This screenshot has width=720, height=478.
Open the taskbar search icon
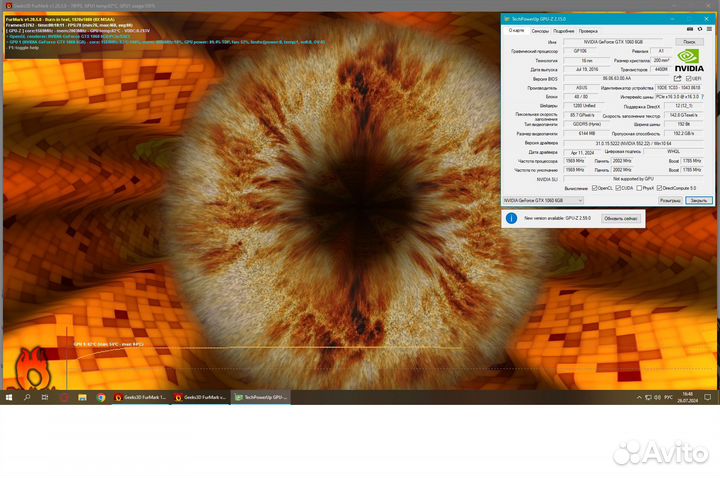[x=27, y=397]
